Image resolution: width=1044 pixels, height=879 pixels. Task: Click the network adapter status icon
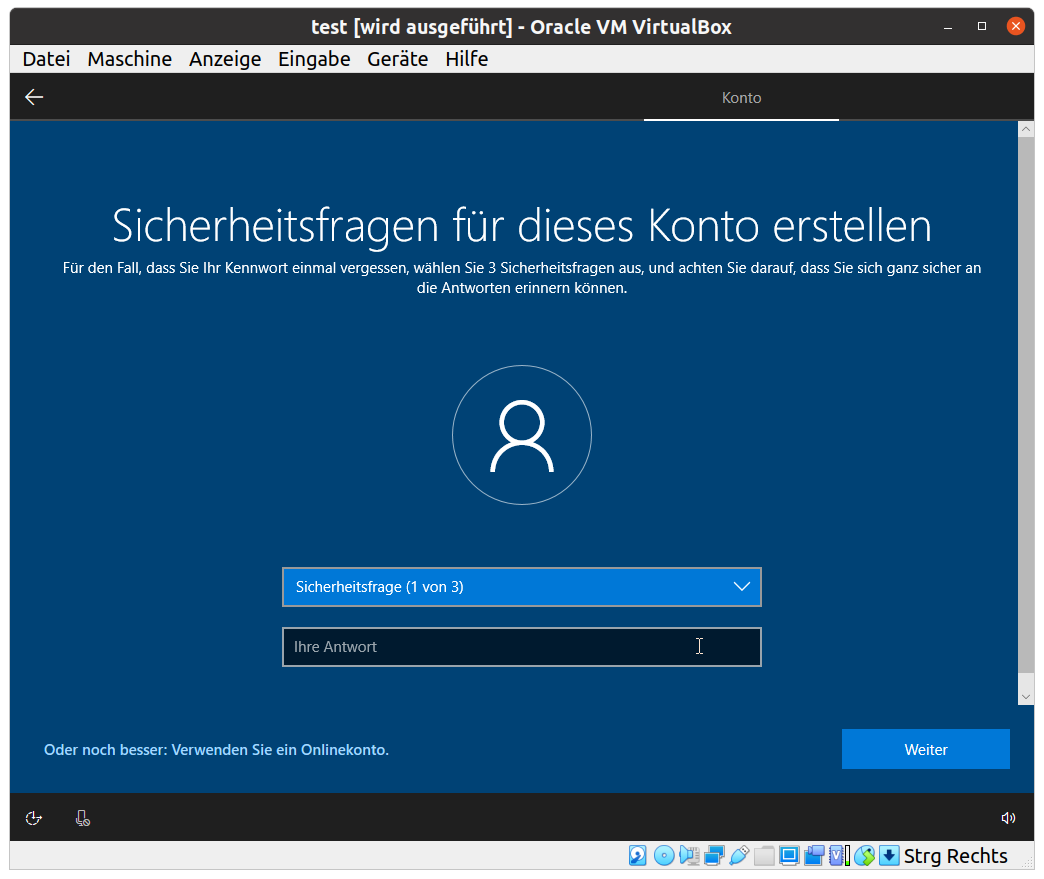click(x=714, y=856)
